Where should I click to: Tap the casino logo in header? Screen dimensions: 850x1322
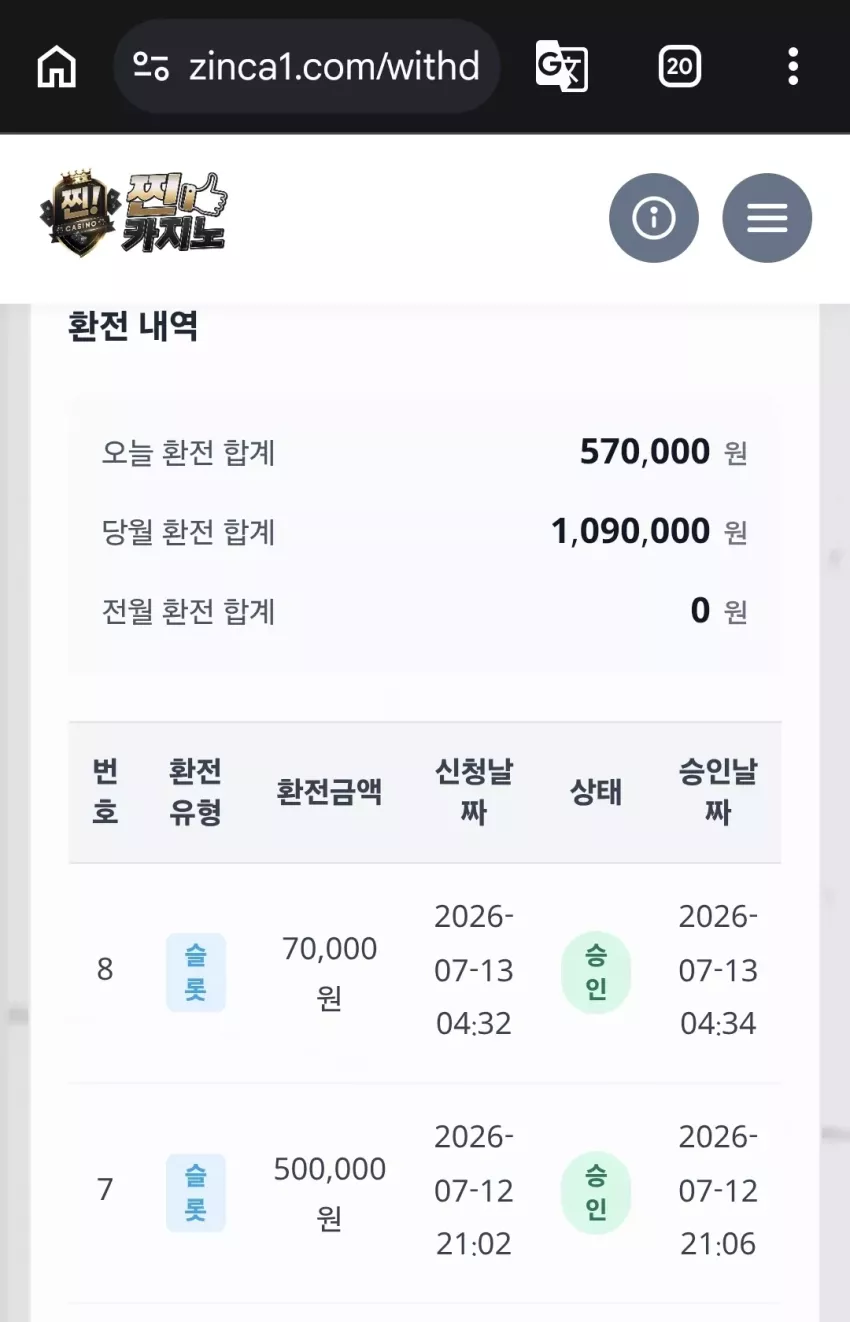134,214
